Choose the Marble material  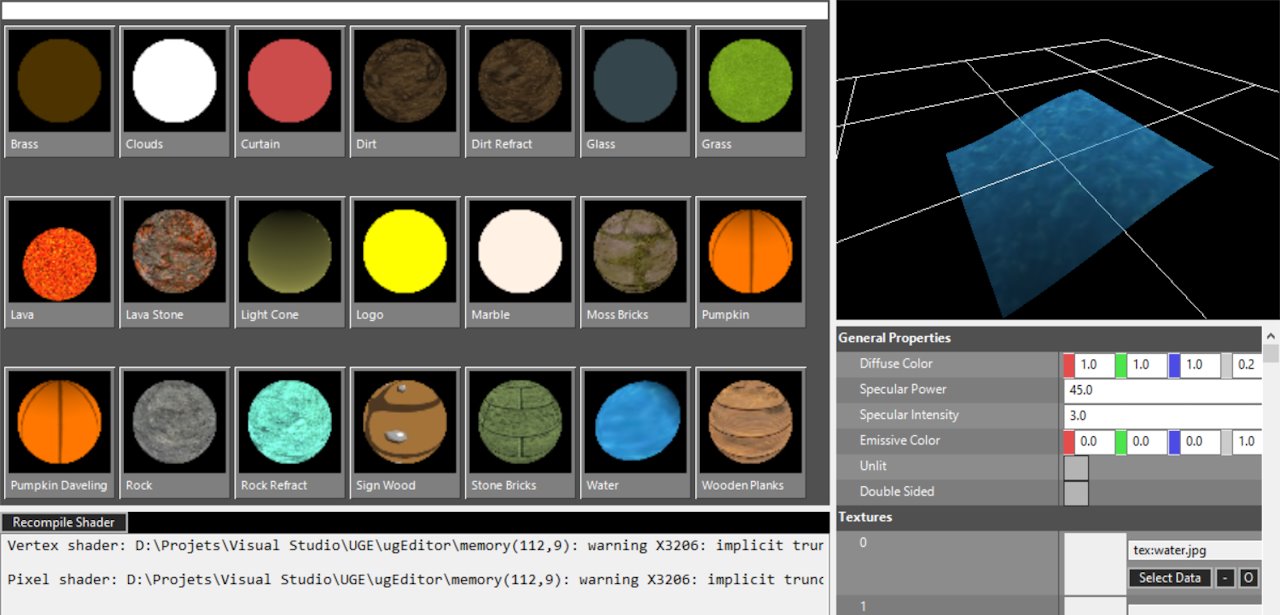coord(520,262)
